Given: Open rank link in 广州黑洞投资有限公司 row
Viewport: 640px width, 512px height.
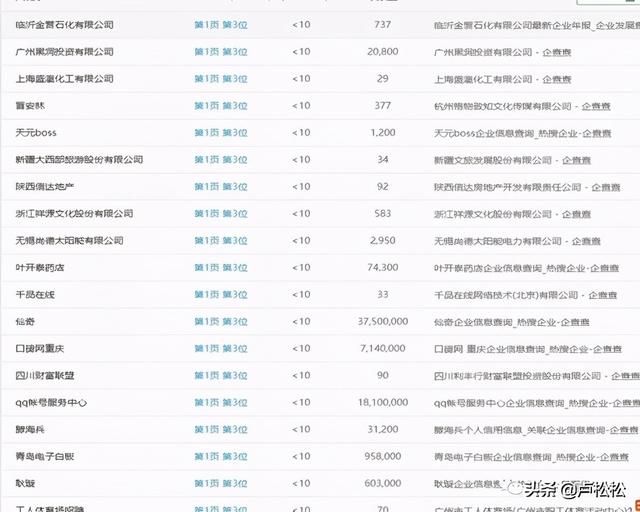Looking at the screenshot, I should pyautogui.click(x=221, y=52).
